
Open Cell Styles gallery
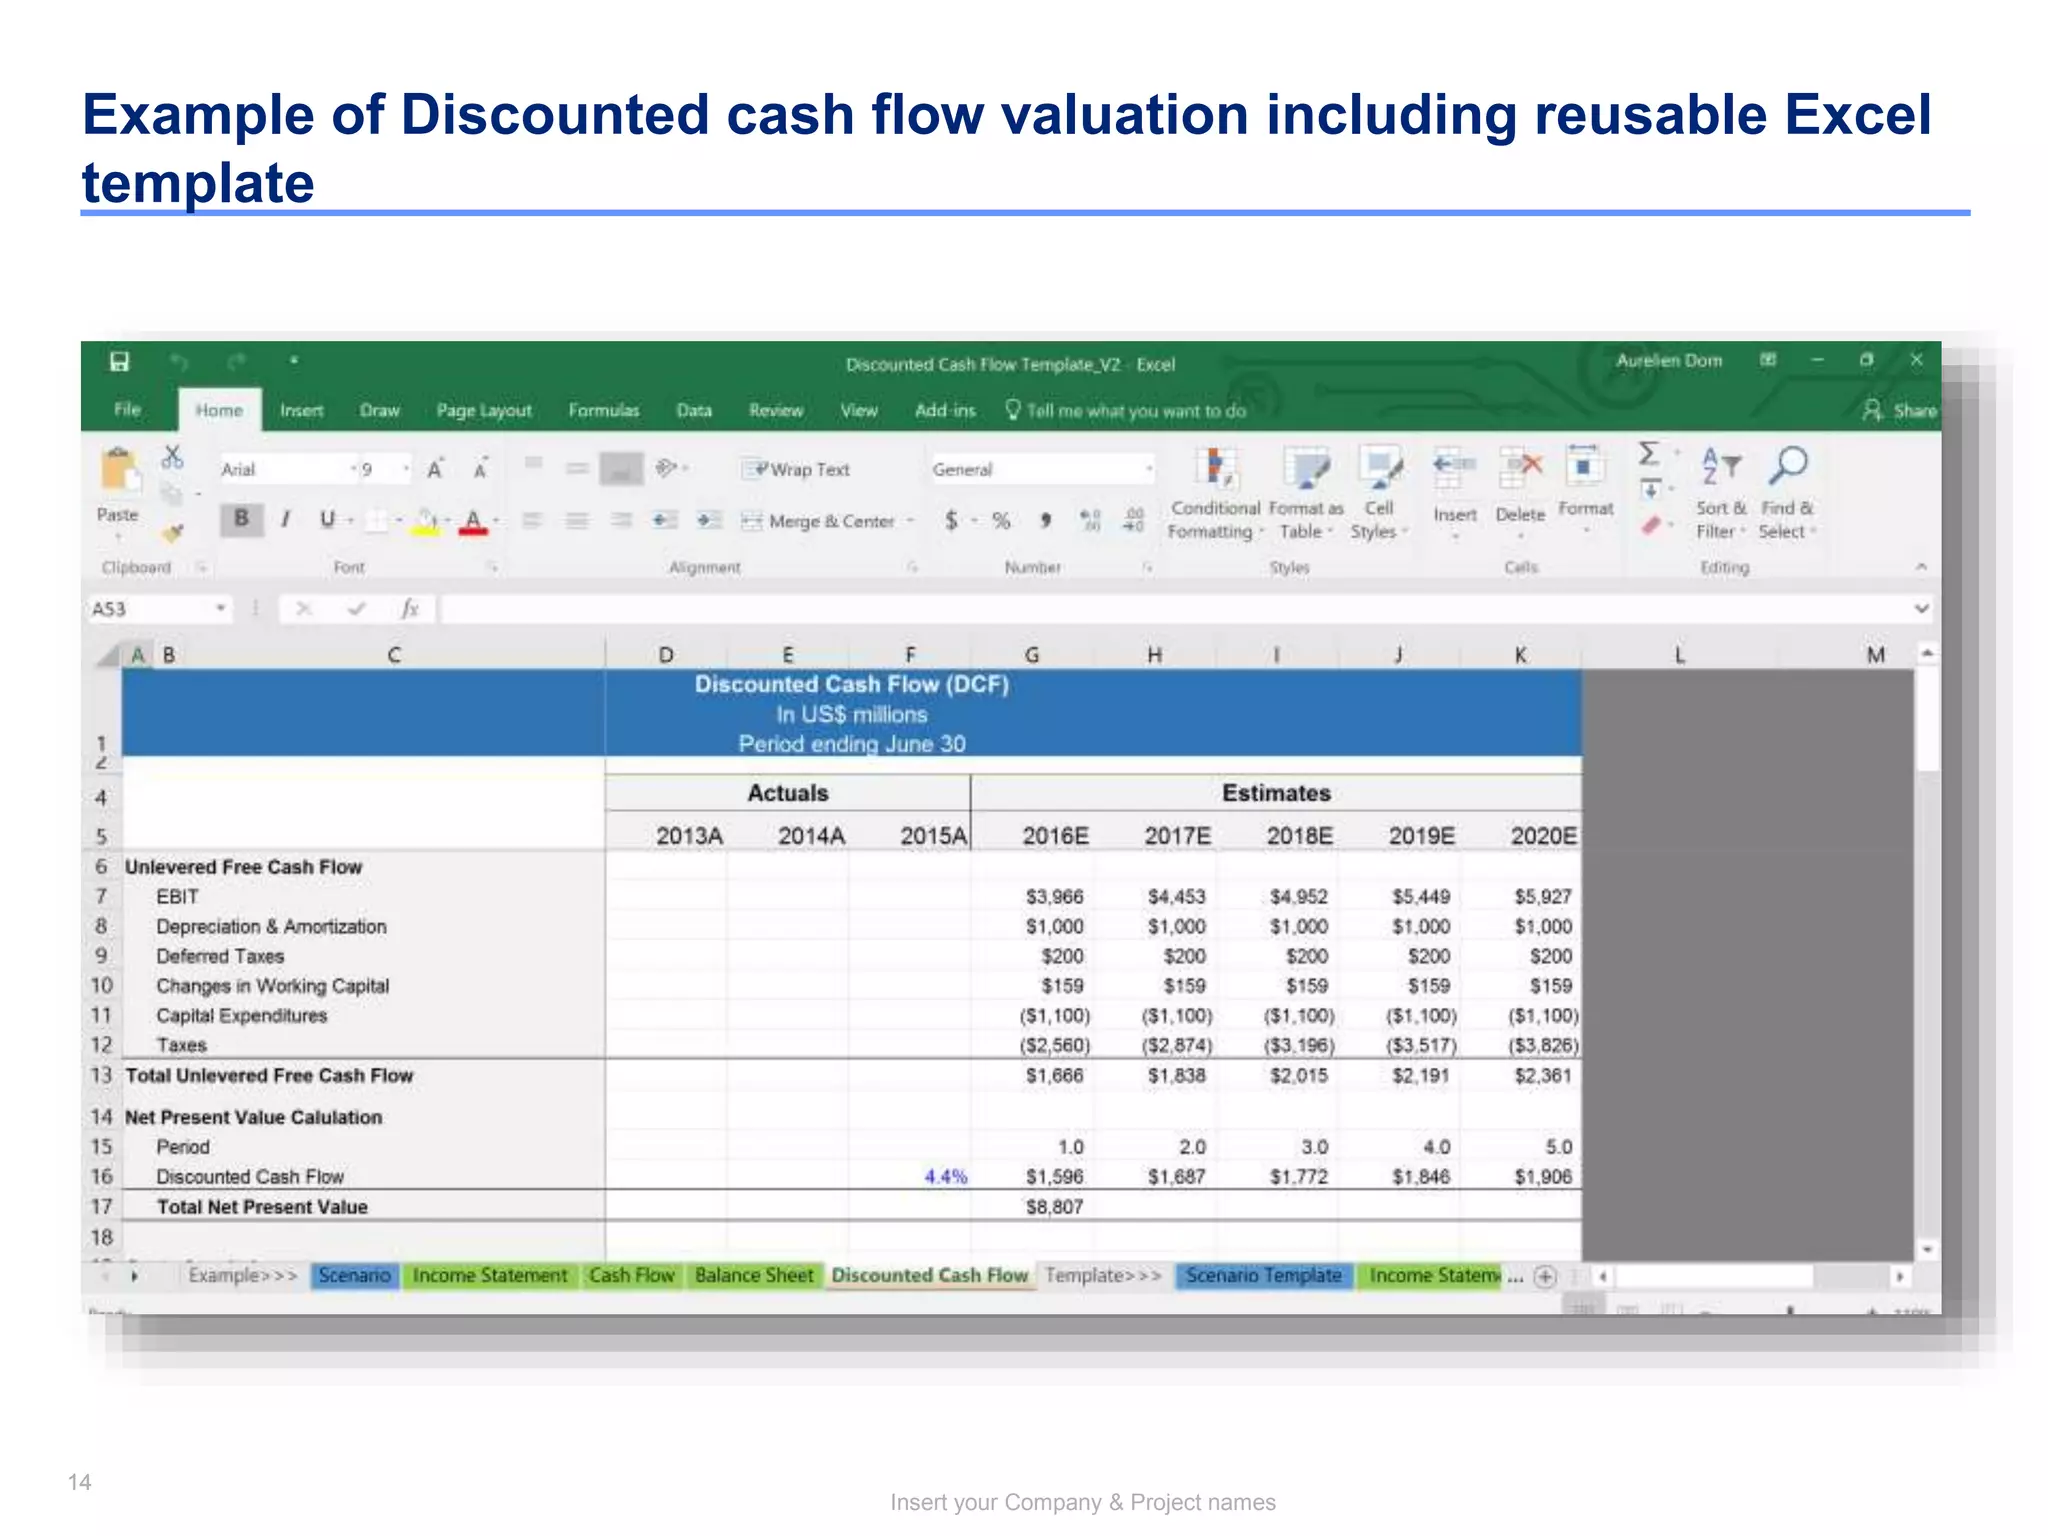click(1380, 493)
